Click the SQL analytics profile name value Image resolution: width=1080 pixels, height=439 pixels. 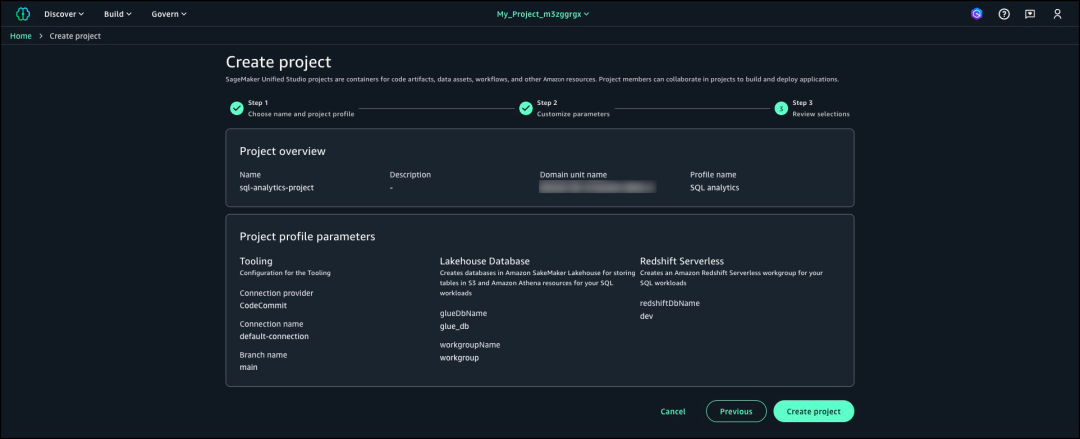715,187
